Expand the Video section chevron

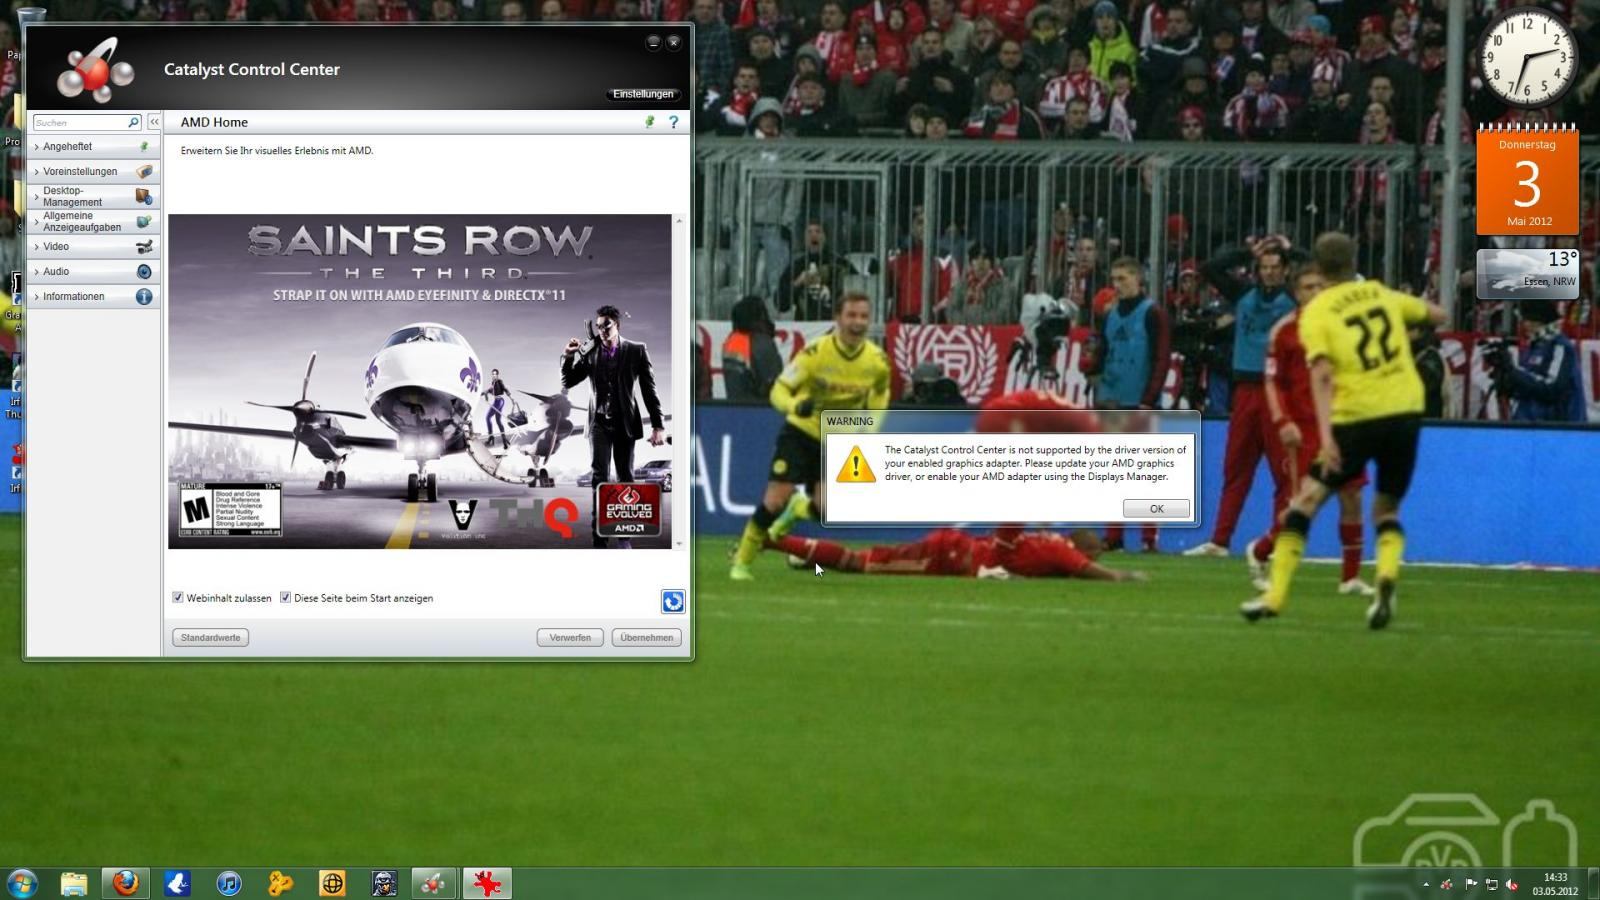click(x=37, y=247)
